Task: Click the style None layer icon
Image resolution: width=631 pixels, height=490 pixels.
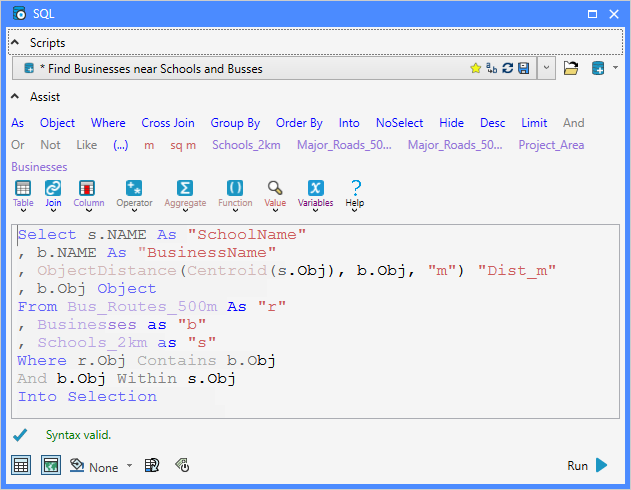Action: (x=76, y=465)
